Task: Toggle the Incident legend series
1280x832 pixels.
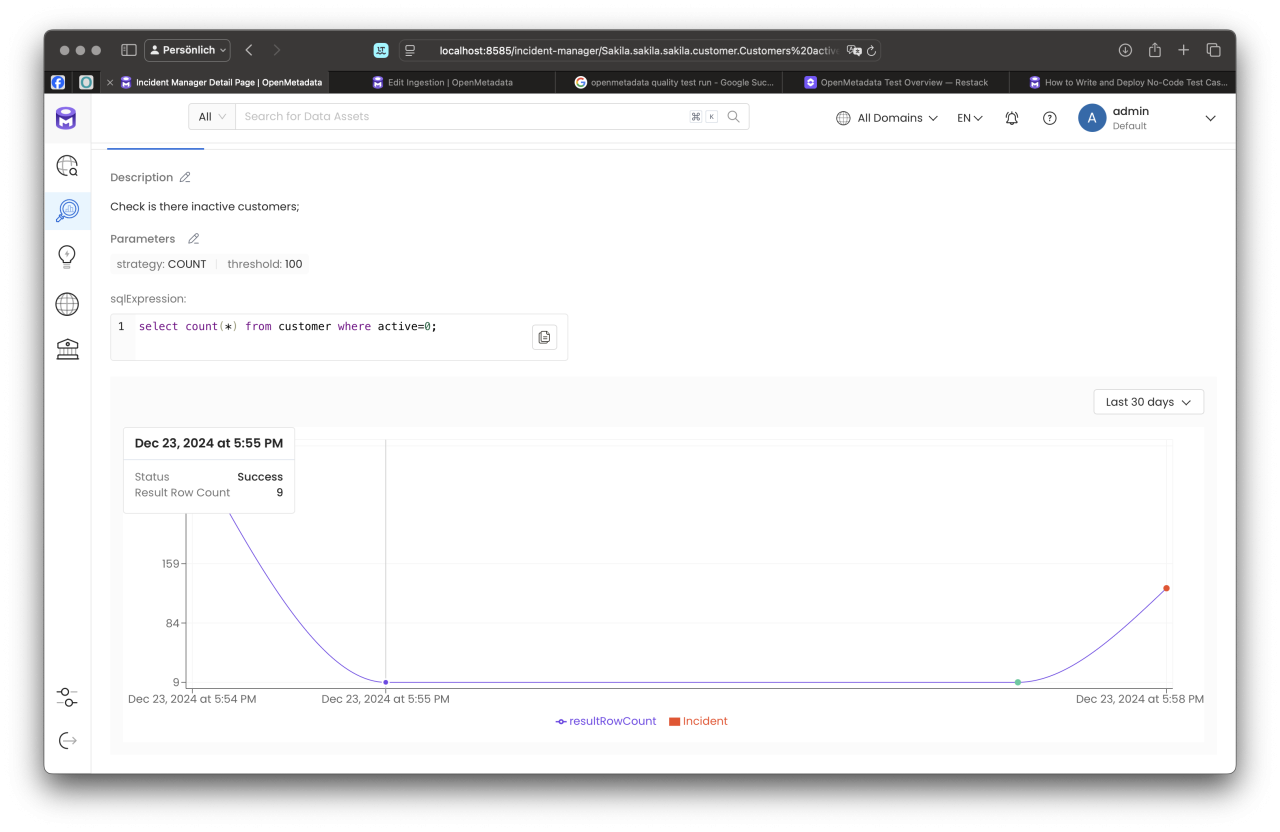Action: (698, 721)
